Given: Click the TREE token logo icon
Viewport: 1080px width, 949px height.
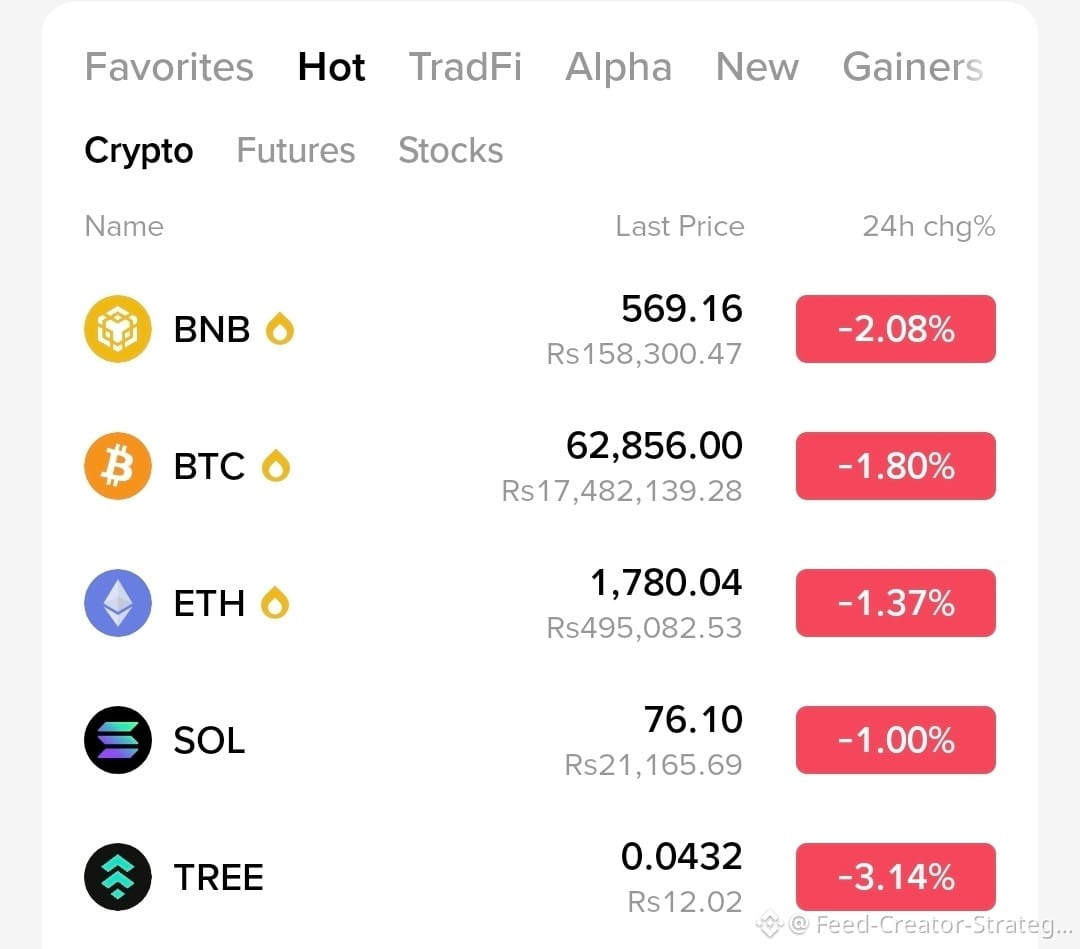Looking at the screenshot, I should point(118,877).
